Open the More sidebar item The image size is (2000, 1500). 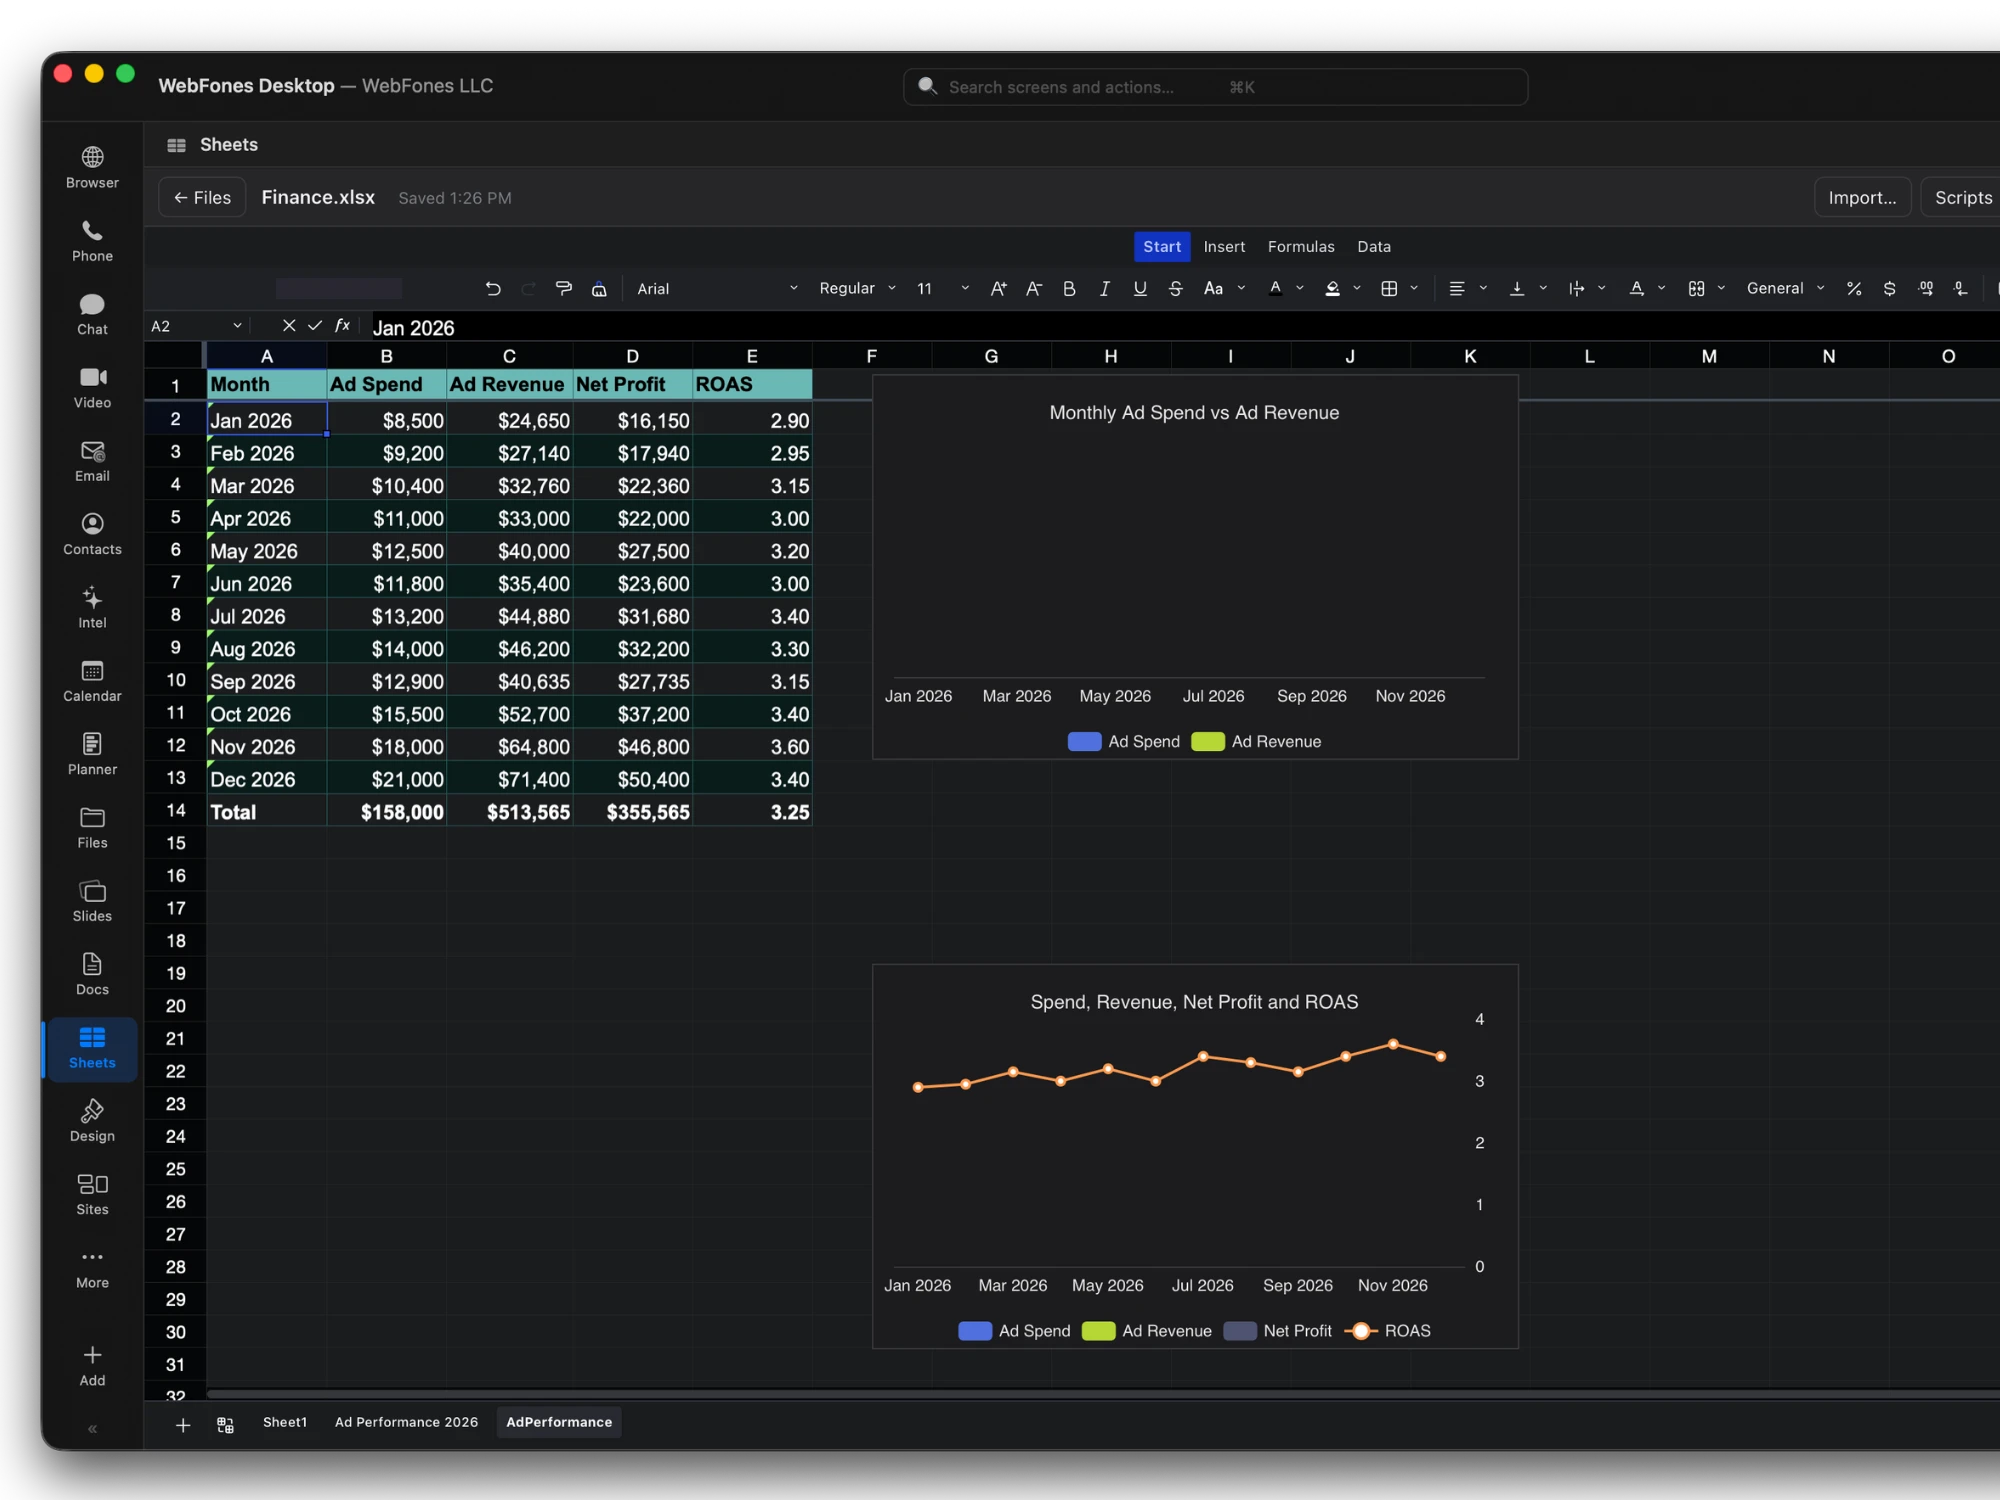[x=92, y=1268]
